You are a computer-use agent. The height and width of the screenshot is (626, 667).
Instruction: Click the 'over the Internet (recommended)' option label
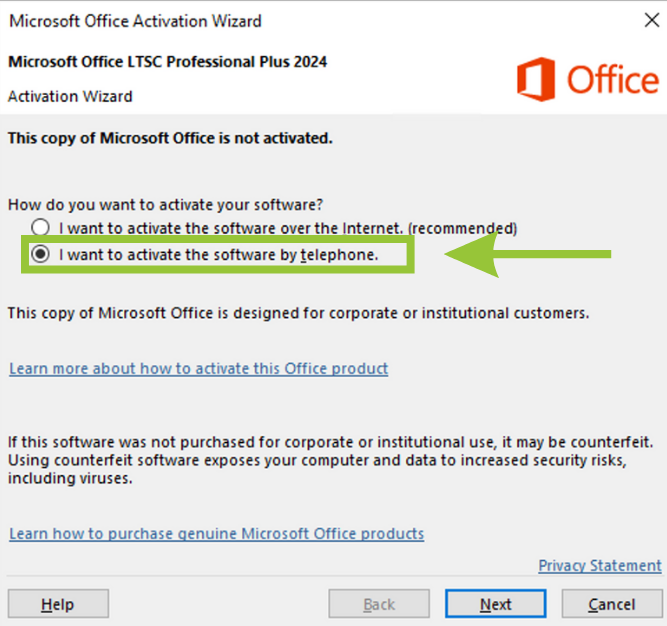pos(288,228)
